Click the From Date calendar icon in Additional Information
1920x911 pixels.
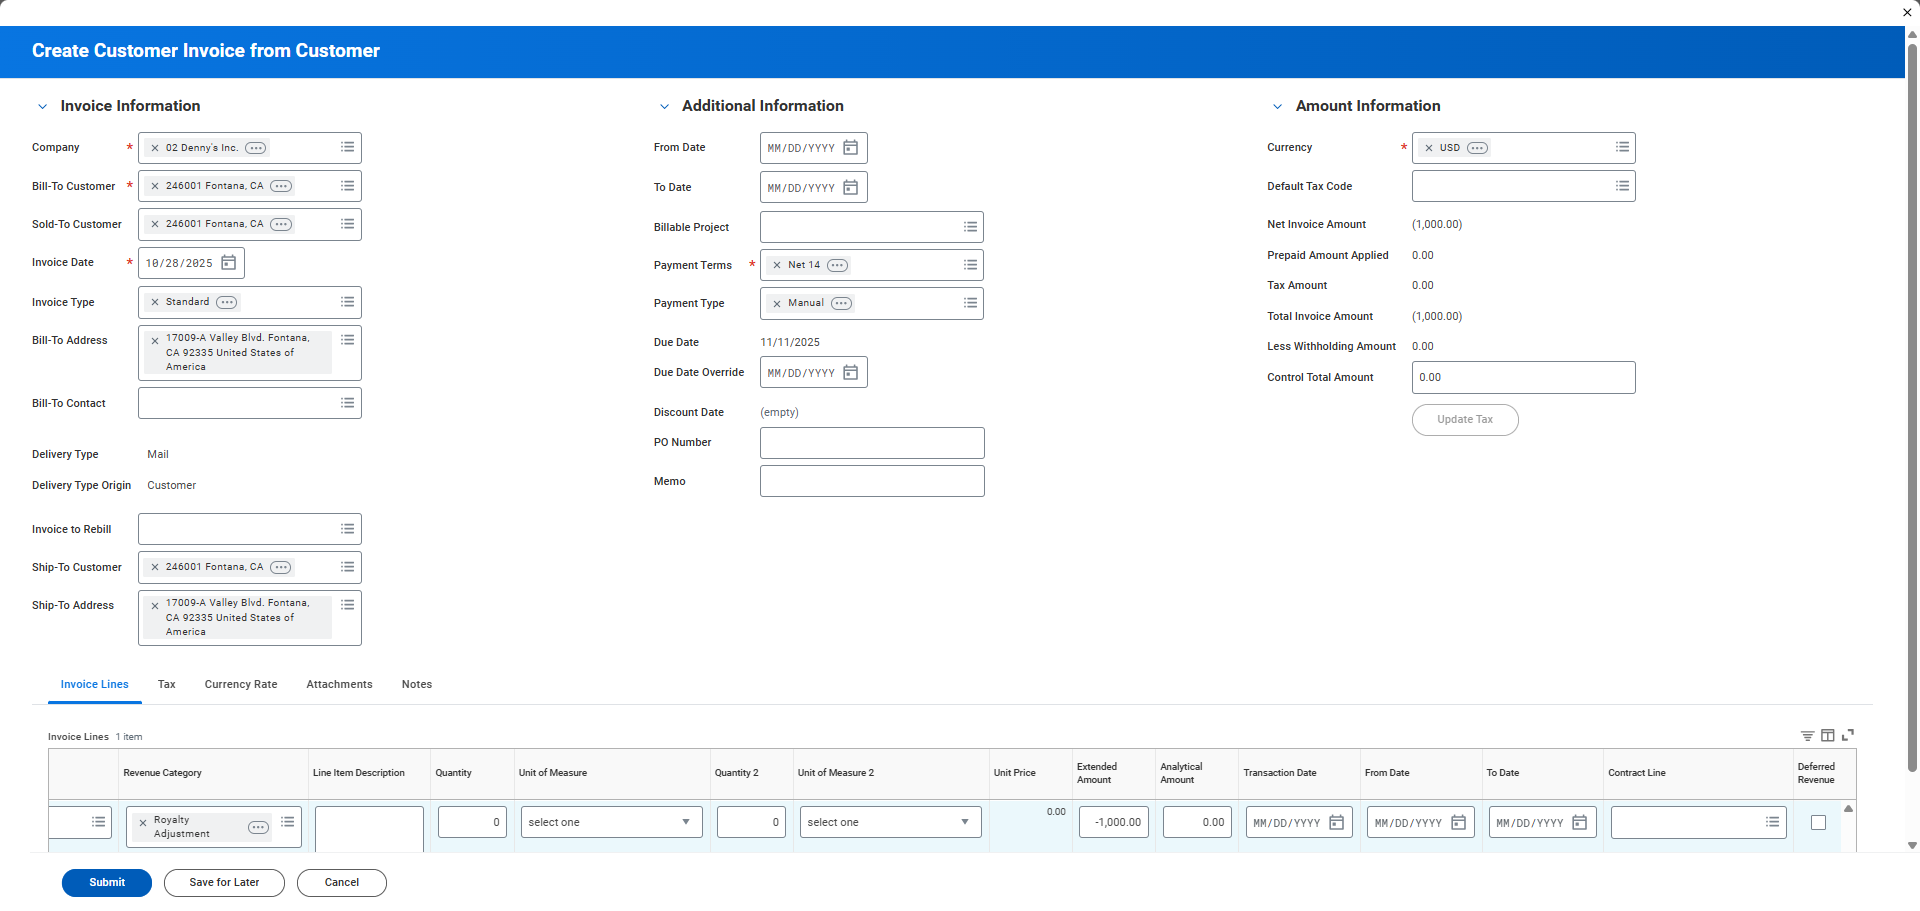850,148
